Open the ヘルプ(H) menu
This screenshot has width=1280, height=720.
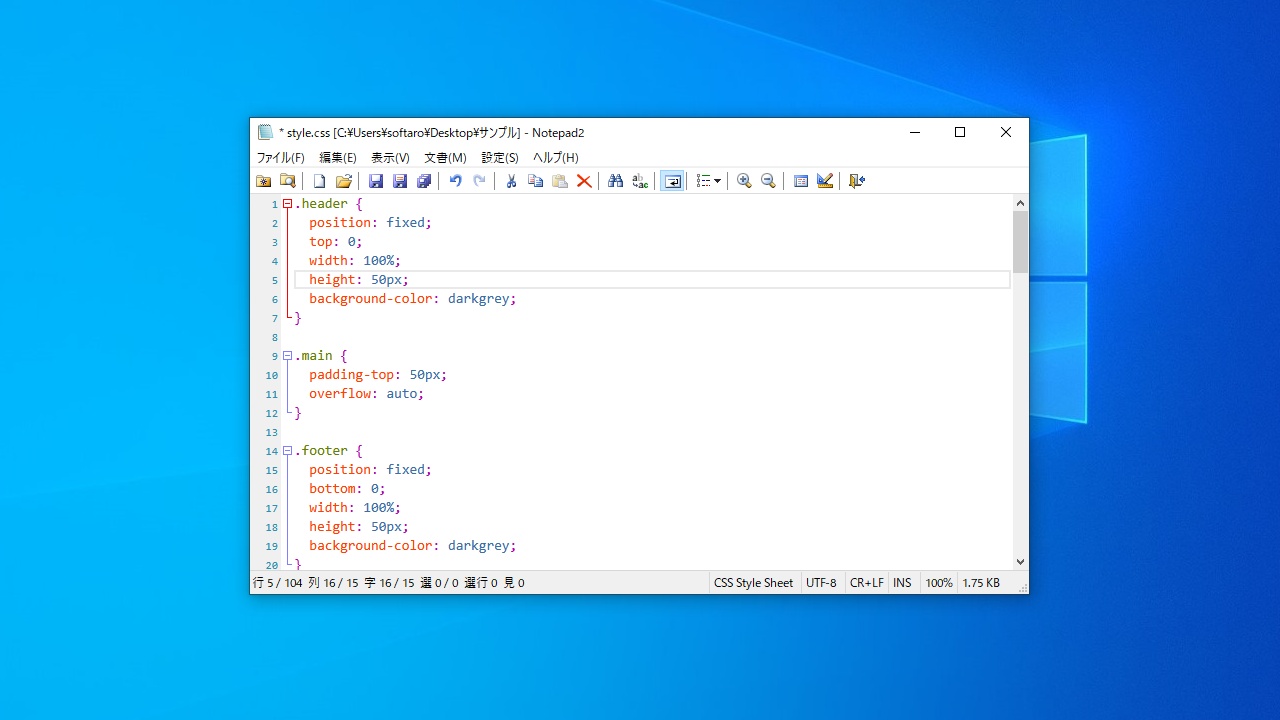tap(556, 158)
